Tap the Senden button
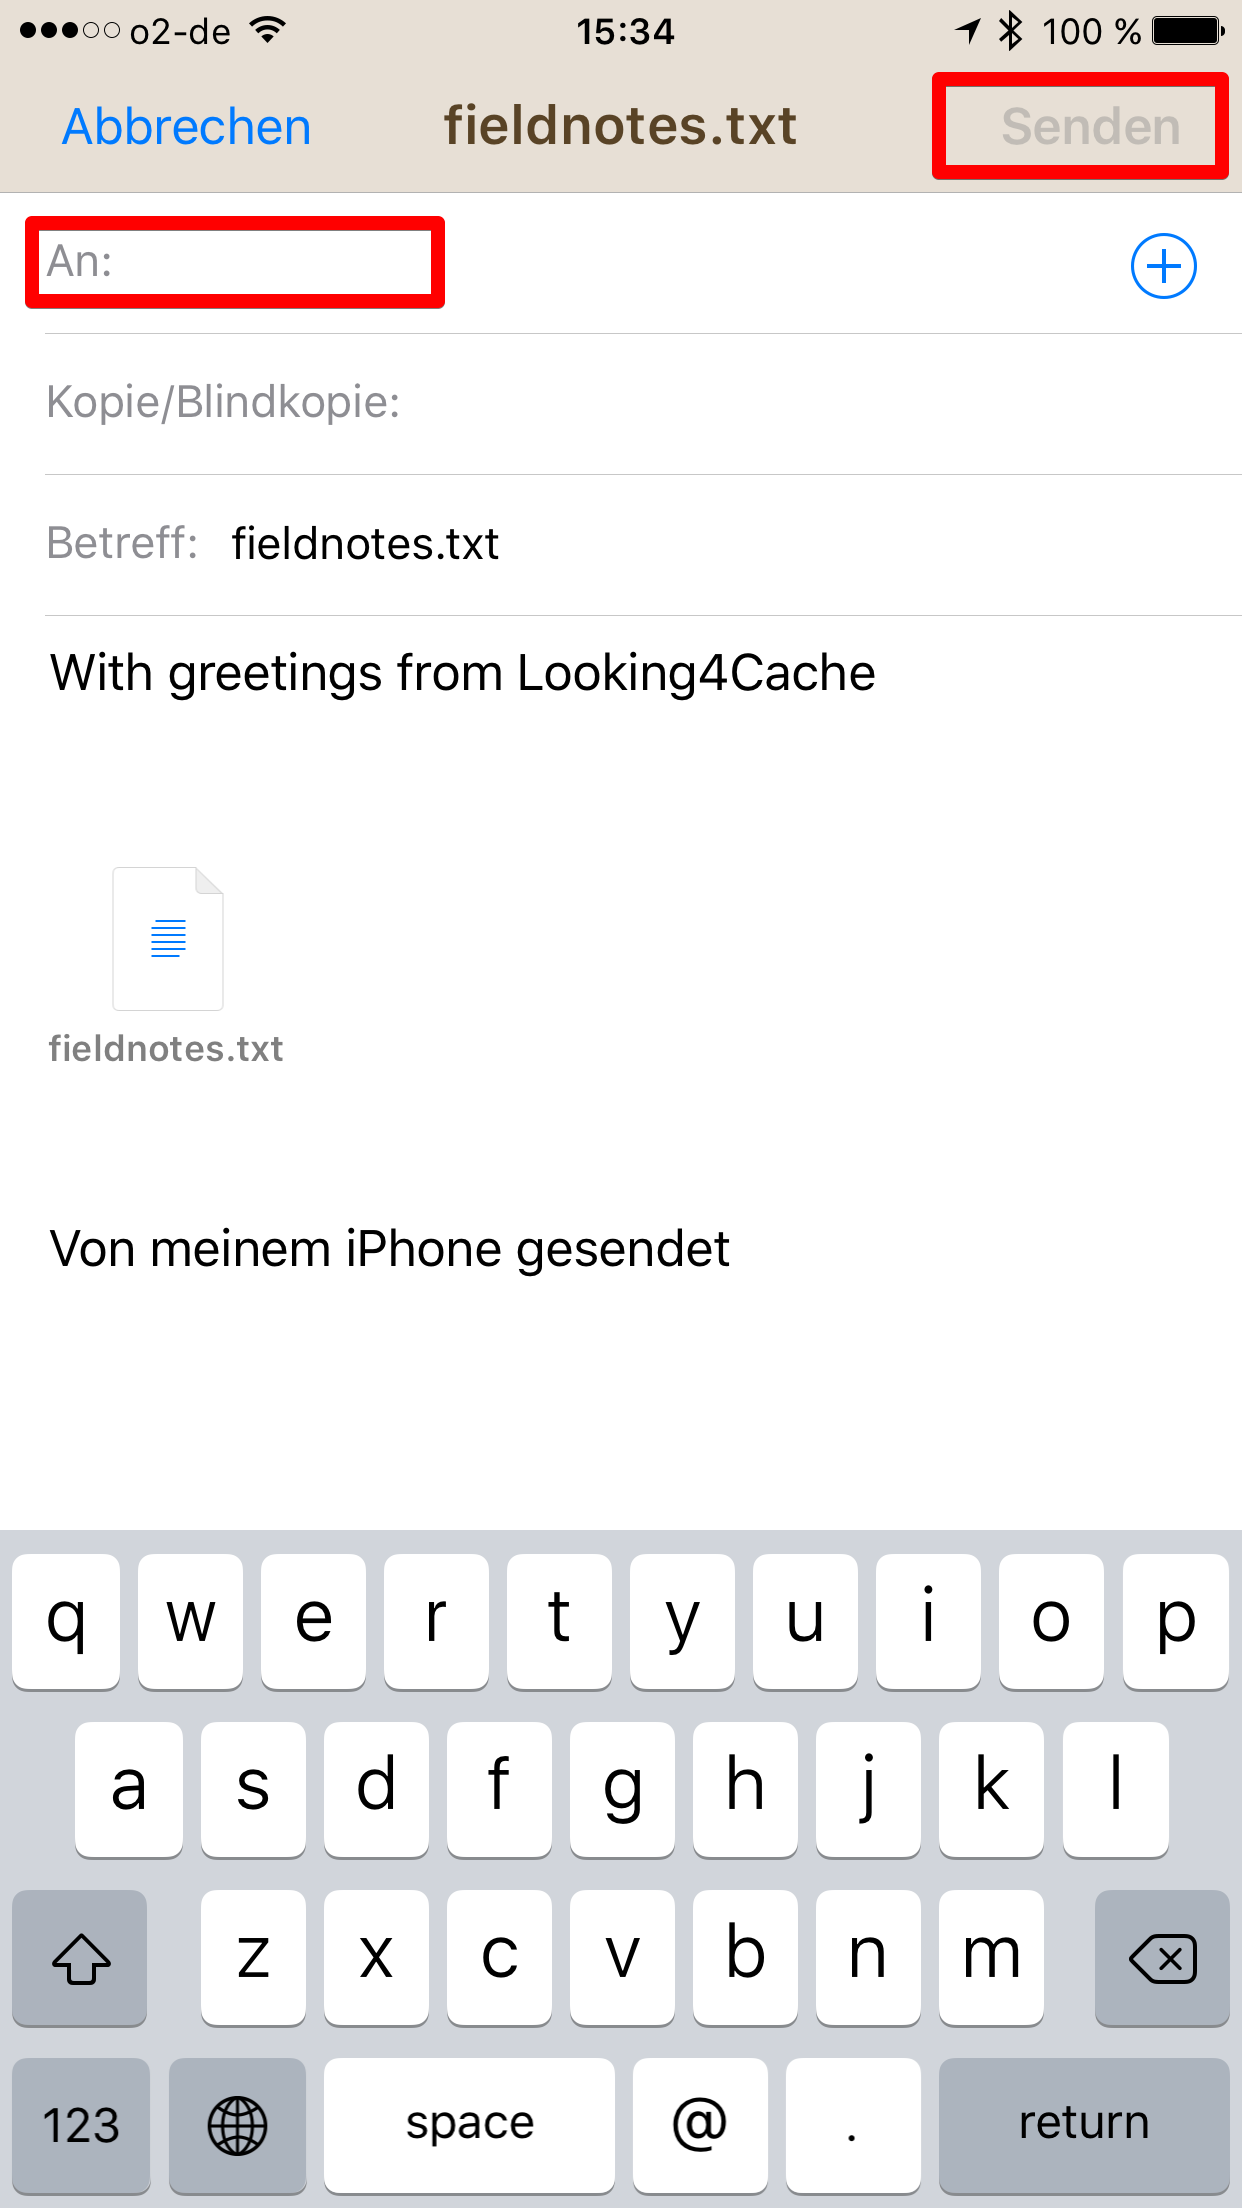The width and height of the screenshot is (1242, 2208). tap(1091, 127)
